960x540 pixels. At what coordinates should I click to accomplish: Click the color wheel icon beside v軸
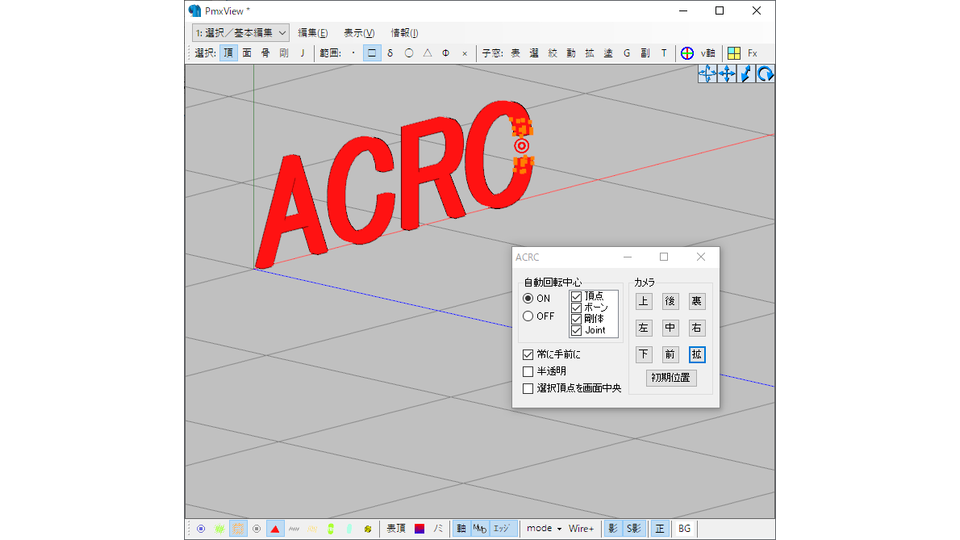[687, 53]
